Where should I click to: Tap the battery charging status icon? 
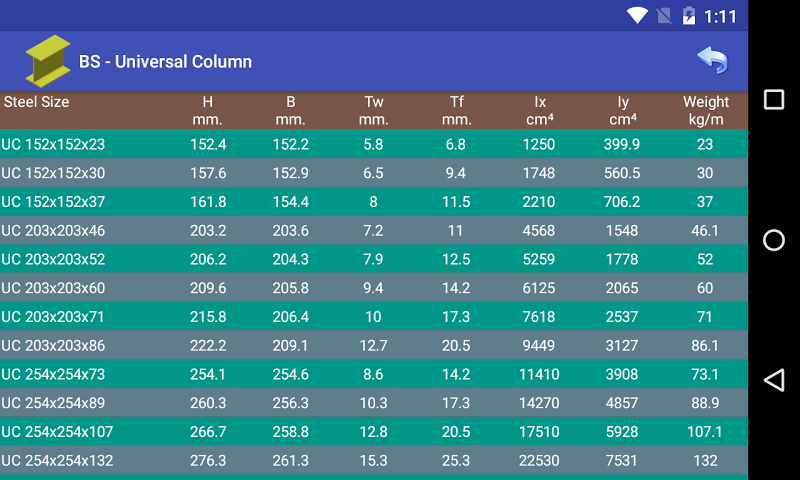pos(688,16)
